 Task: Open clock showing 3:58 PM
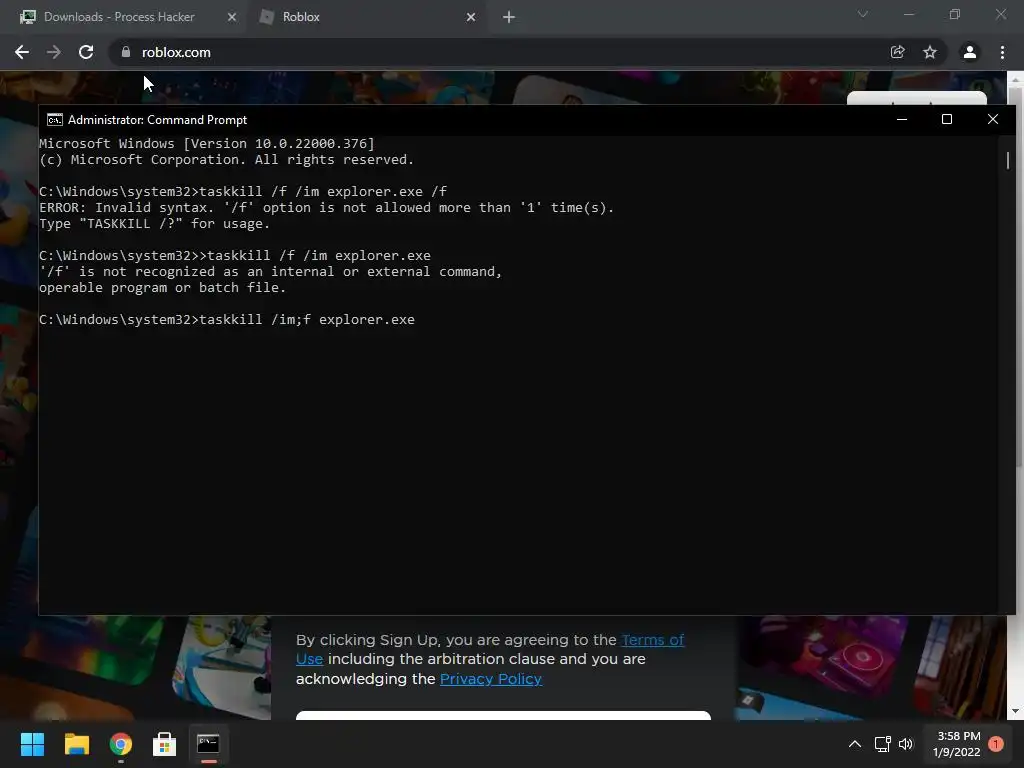tap(957, 744)
